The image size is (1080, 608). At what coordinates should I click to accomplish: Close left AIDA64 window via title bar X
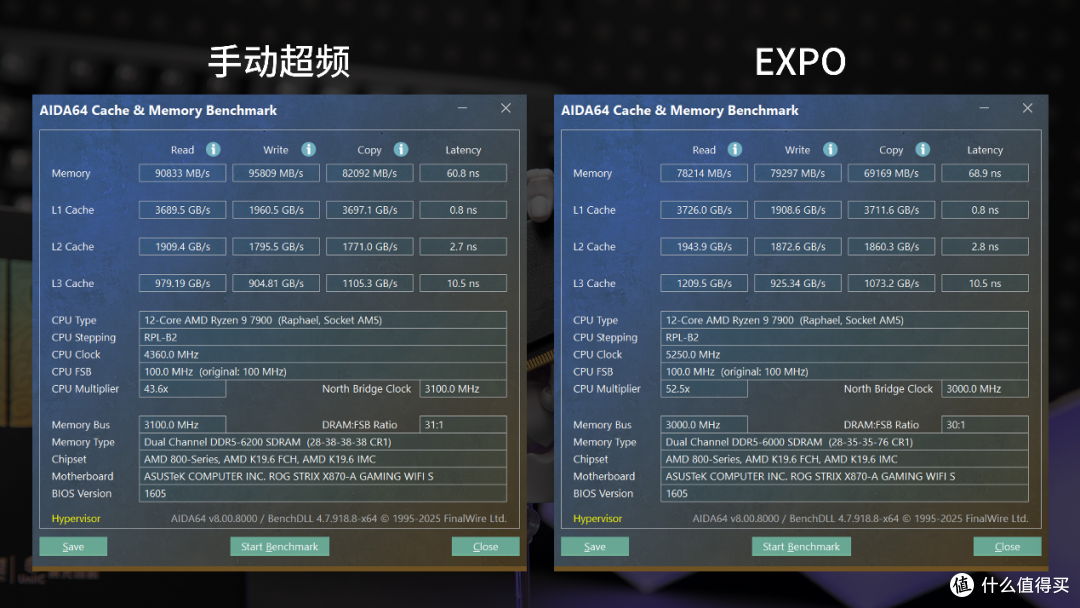click(506, 108)
